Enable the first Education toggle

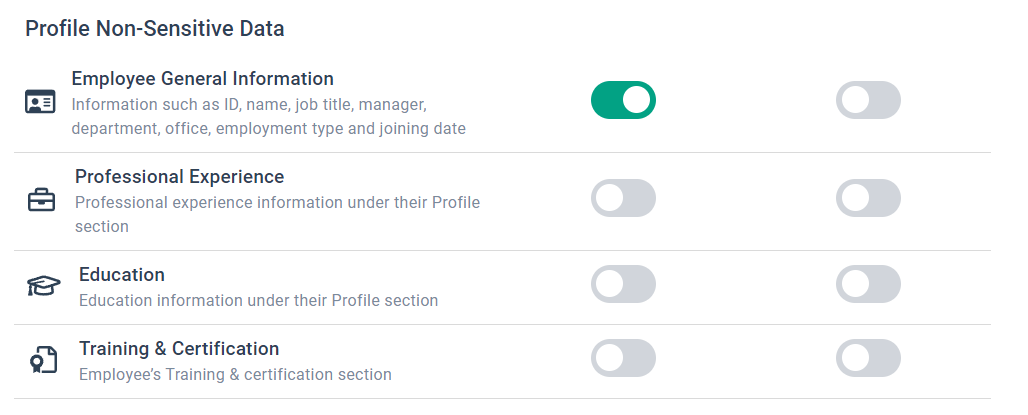coord(623,284)
